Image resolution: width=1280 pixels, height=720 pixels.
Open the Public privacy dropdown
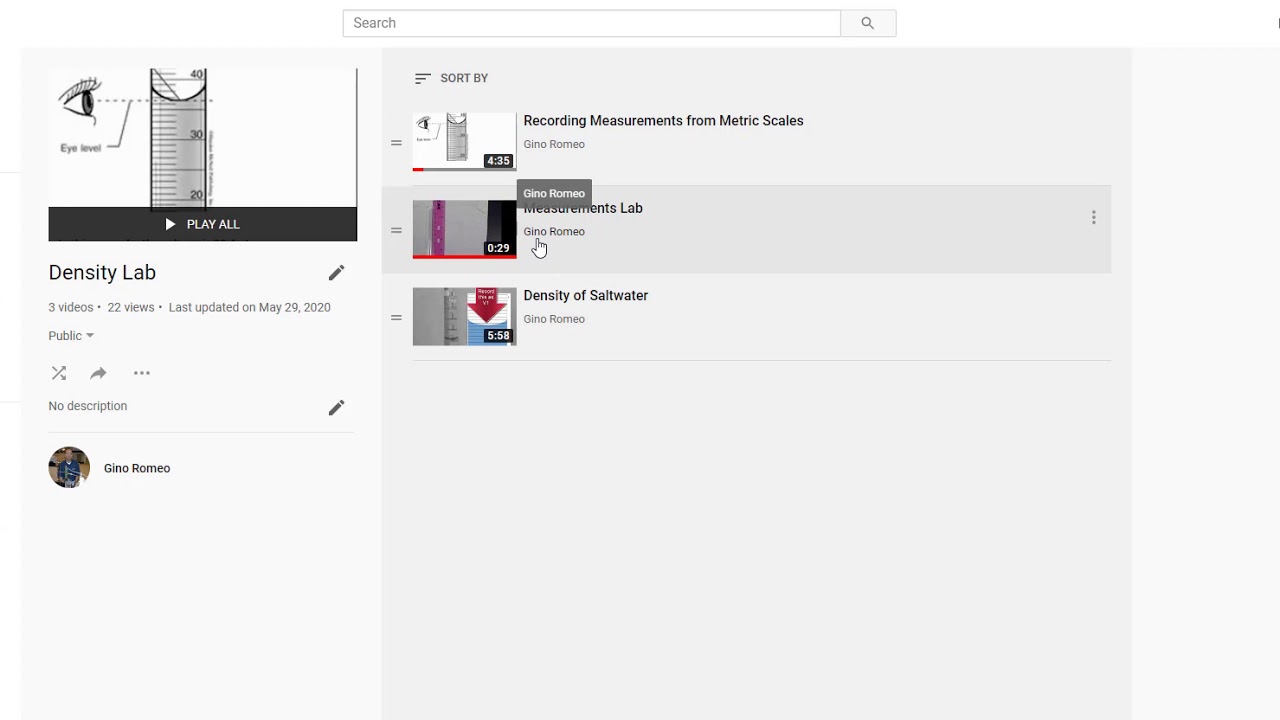[71, 336]
